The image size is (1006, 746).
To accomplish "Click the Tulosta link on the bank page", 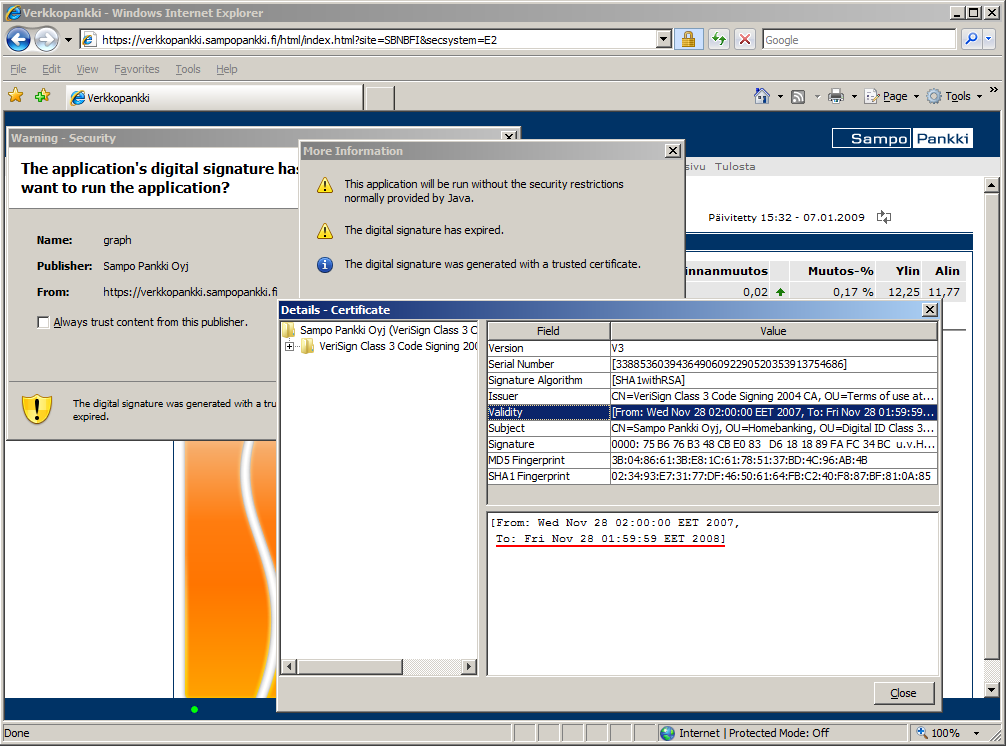I will click(x=735, y=166).
